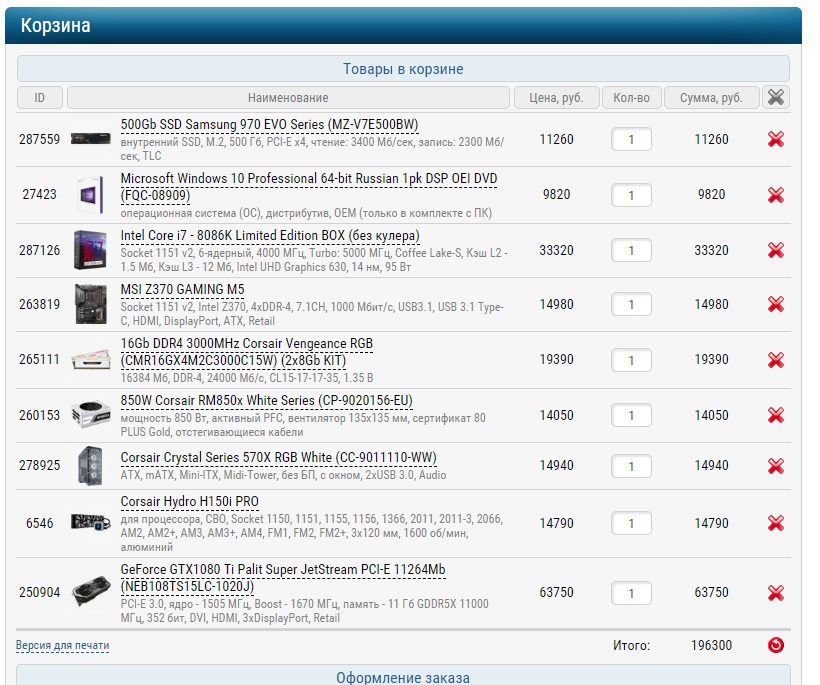Open Microsoft Windows 10 Professional product link
This screenshot has width=820, height=685.
(x=309, y=187)
